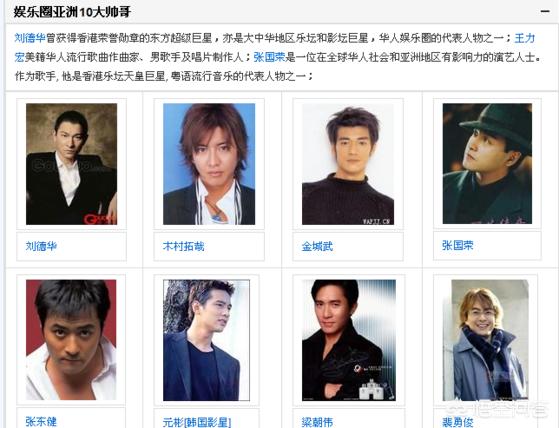Click the 金城武 photo thumbnail

348,164
